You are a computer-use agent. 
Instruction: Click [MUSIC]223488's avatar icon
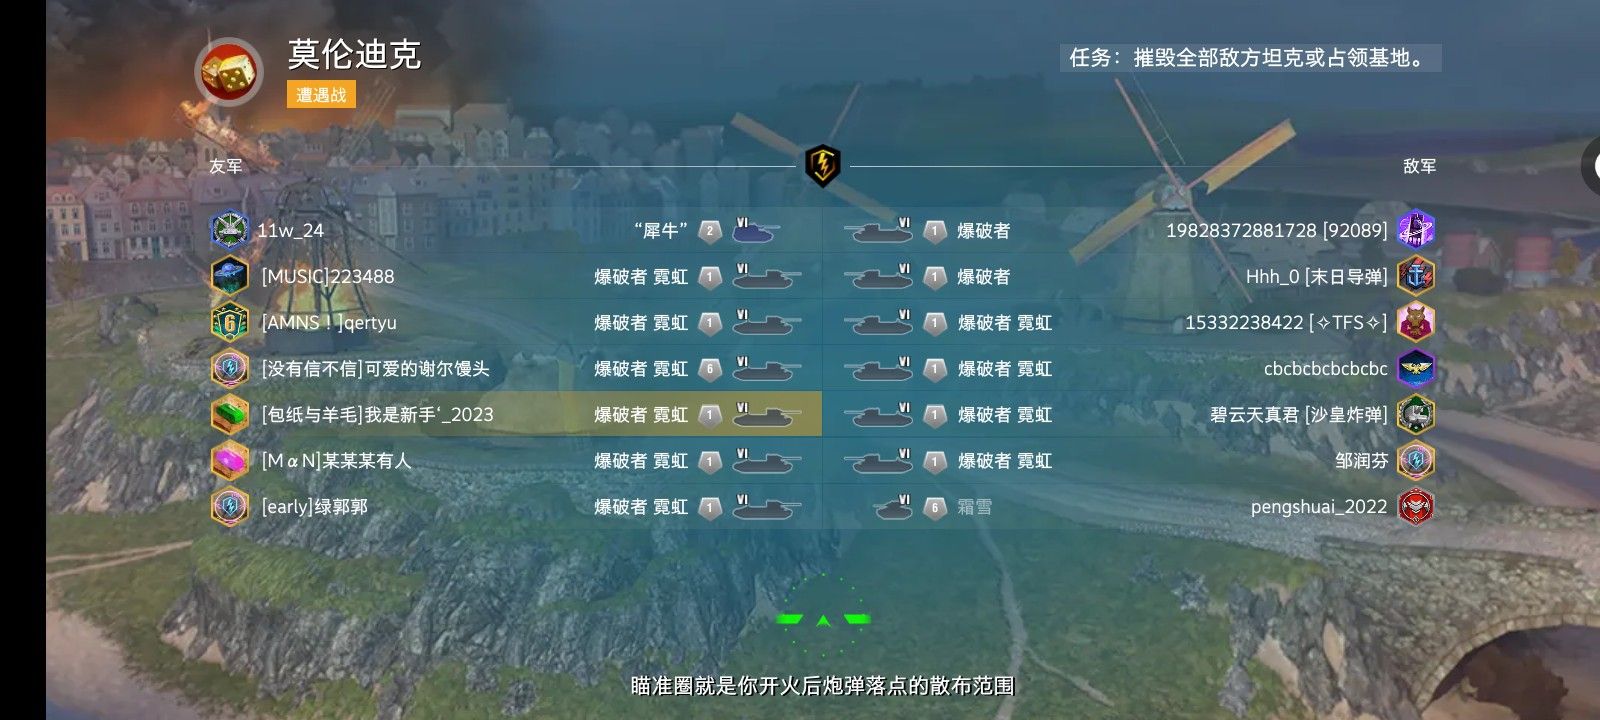[230, 276]
